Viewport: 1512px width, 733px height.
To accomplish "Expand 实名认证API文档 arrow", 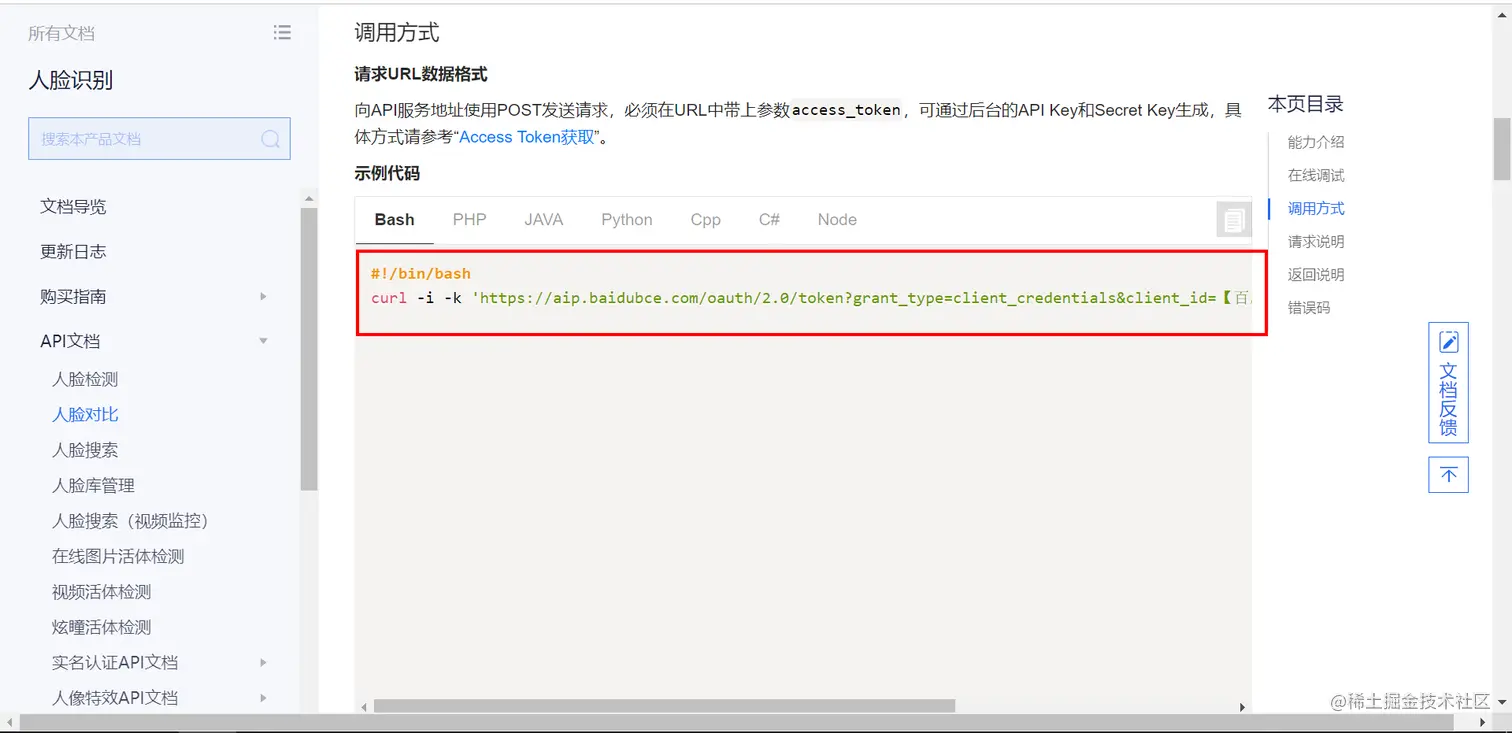I will [263, 662].
